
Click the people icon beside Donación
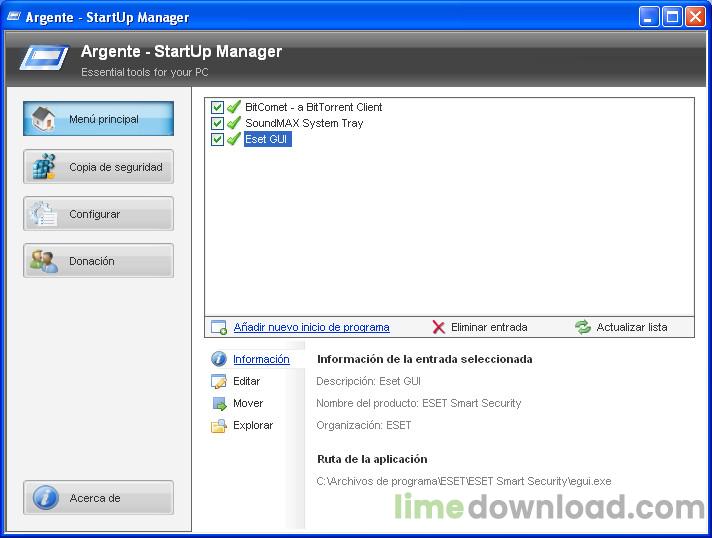tap(44, 261)
